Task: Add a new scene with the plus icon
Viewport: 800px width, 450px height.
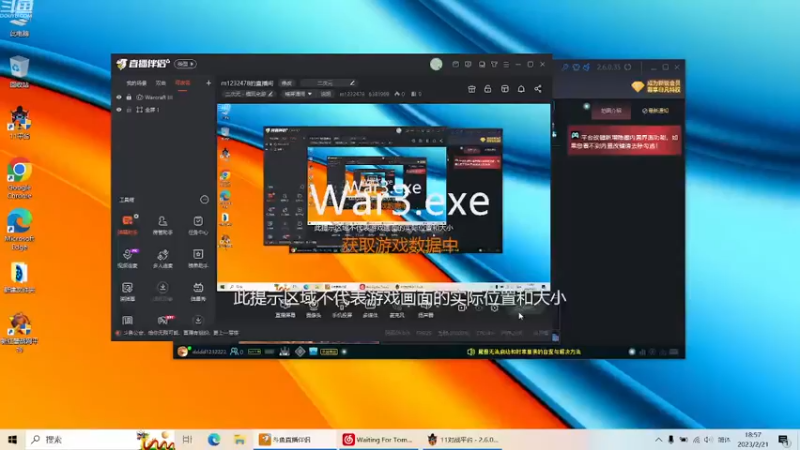Action: point(208,83)
